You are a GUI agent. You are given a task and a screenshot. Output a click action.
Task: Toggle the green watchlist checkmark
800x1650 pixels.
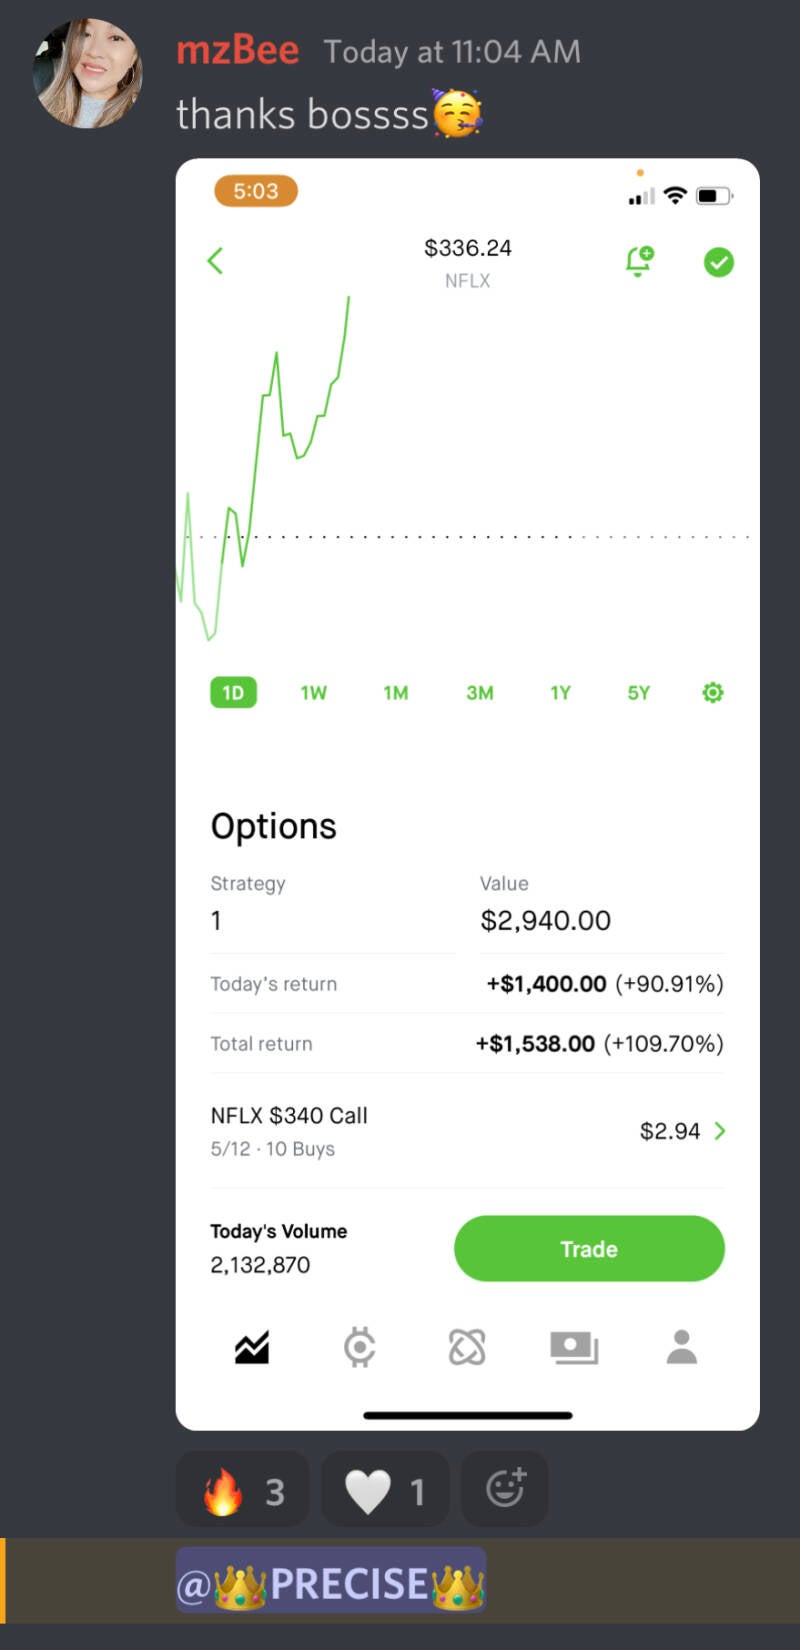(x=718, y=262)
